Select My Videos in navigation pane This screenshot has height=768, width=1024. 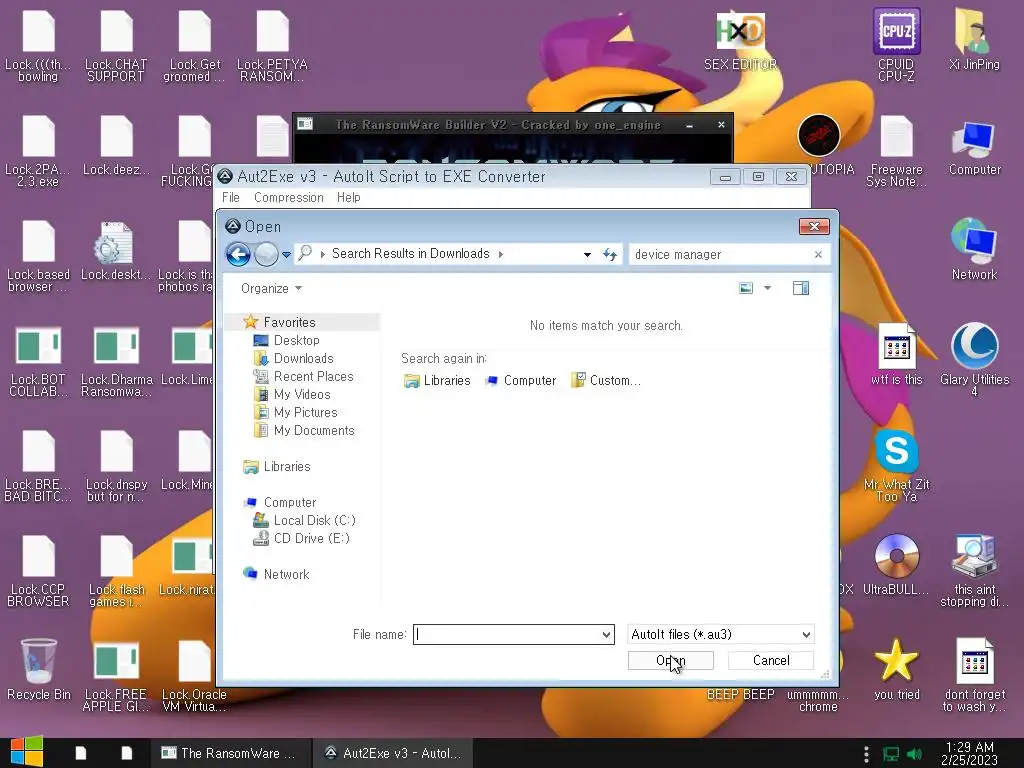coord(302,394)
